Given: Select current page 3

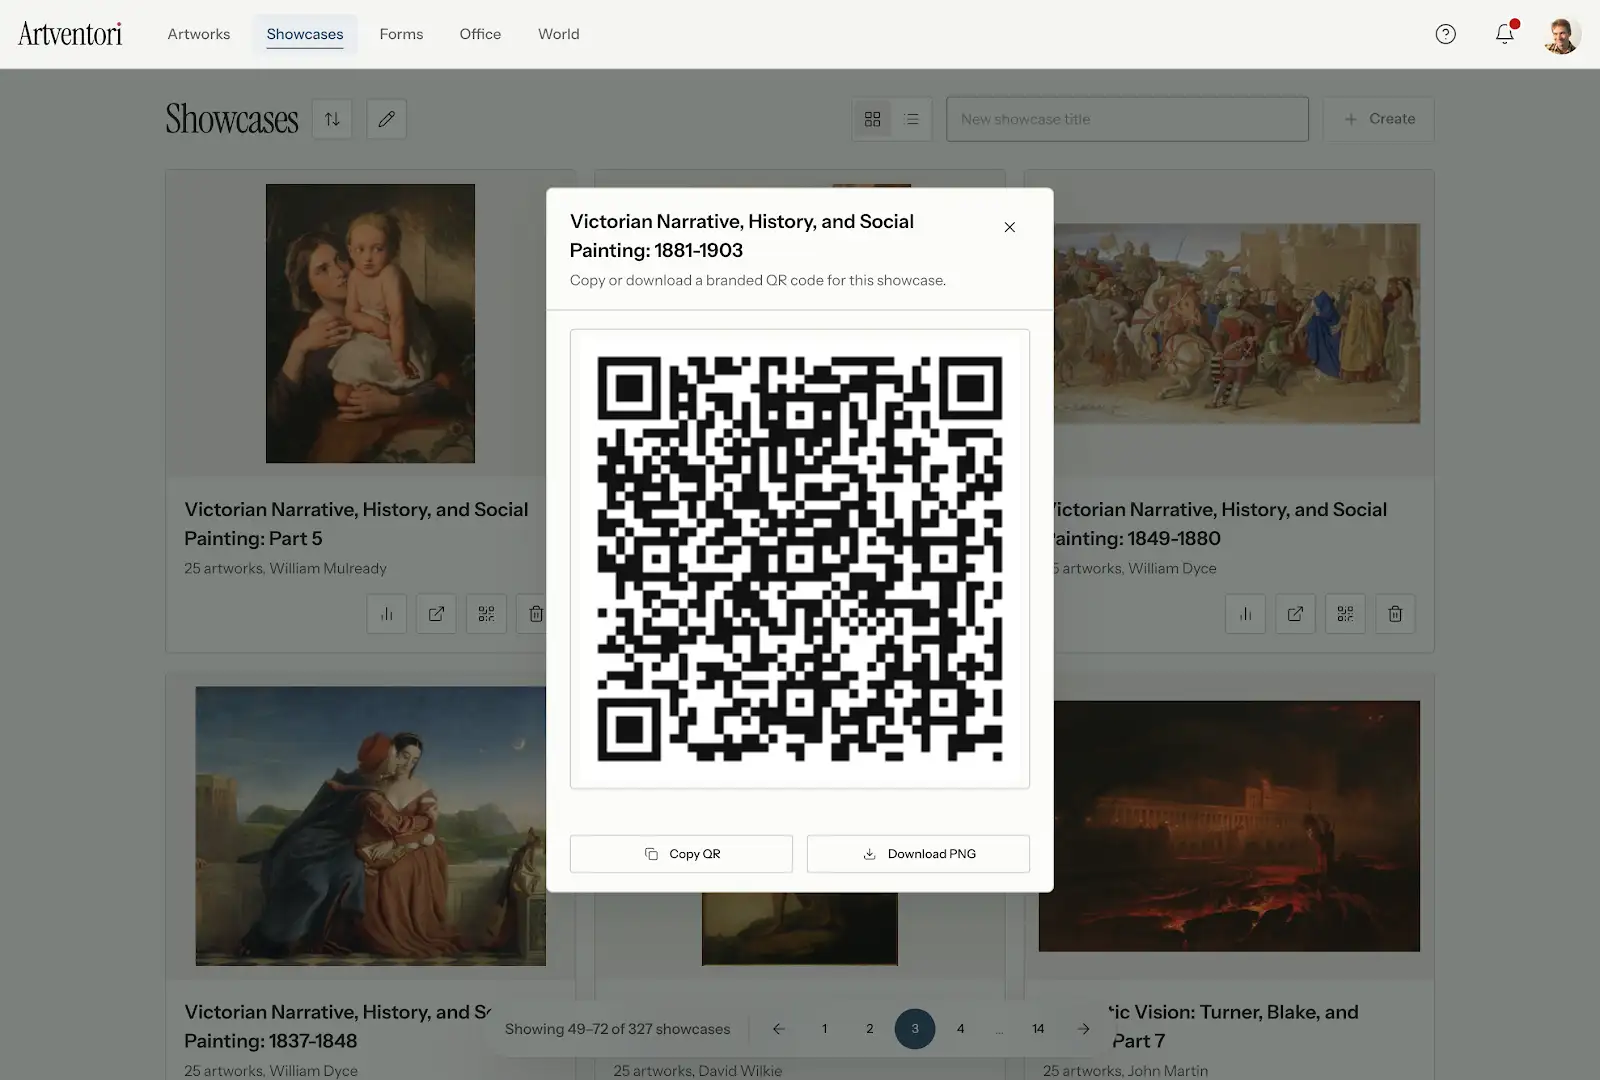Looking at the screenshot, I should [x=915, y=1029].
